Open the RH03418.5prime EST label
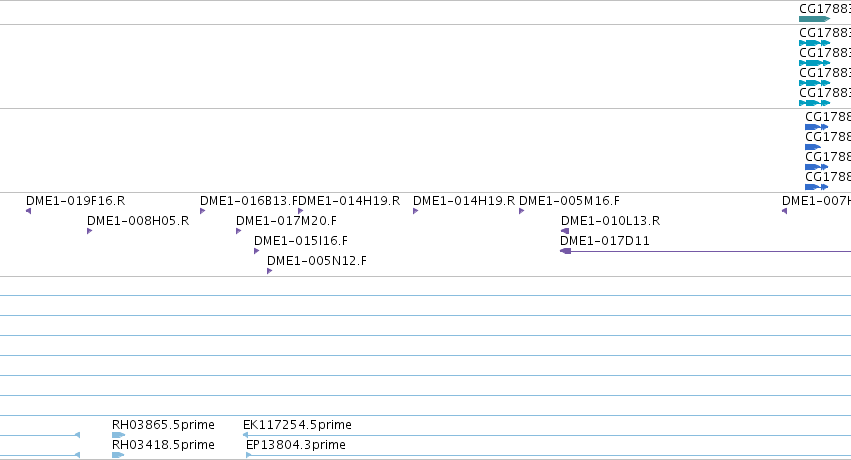851x460 pixels. coord(163,445)
